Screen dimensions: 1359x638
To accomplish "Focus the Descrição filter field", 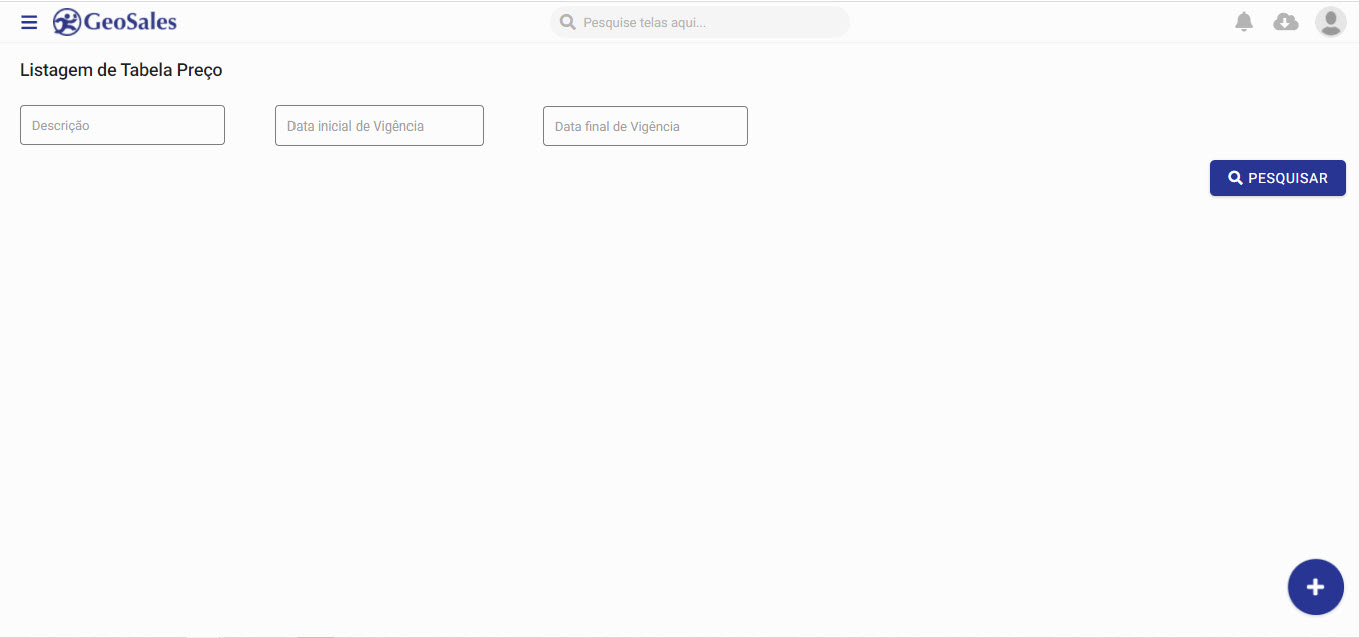I will [122, 125].
